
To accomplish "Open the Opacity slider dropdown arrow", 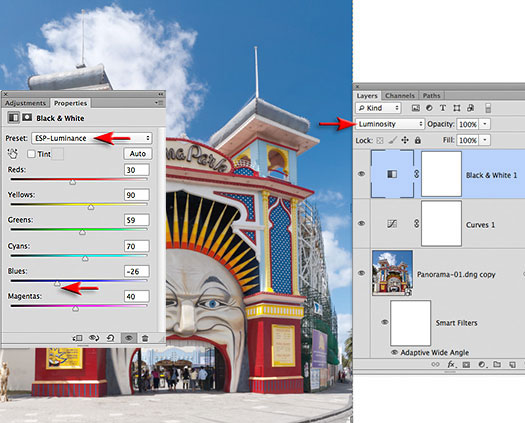I will coord(484,124).
